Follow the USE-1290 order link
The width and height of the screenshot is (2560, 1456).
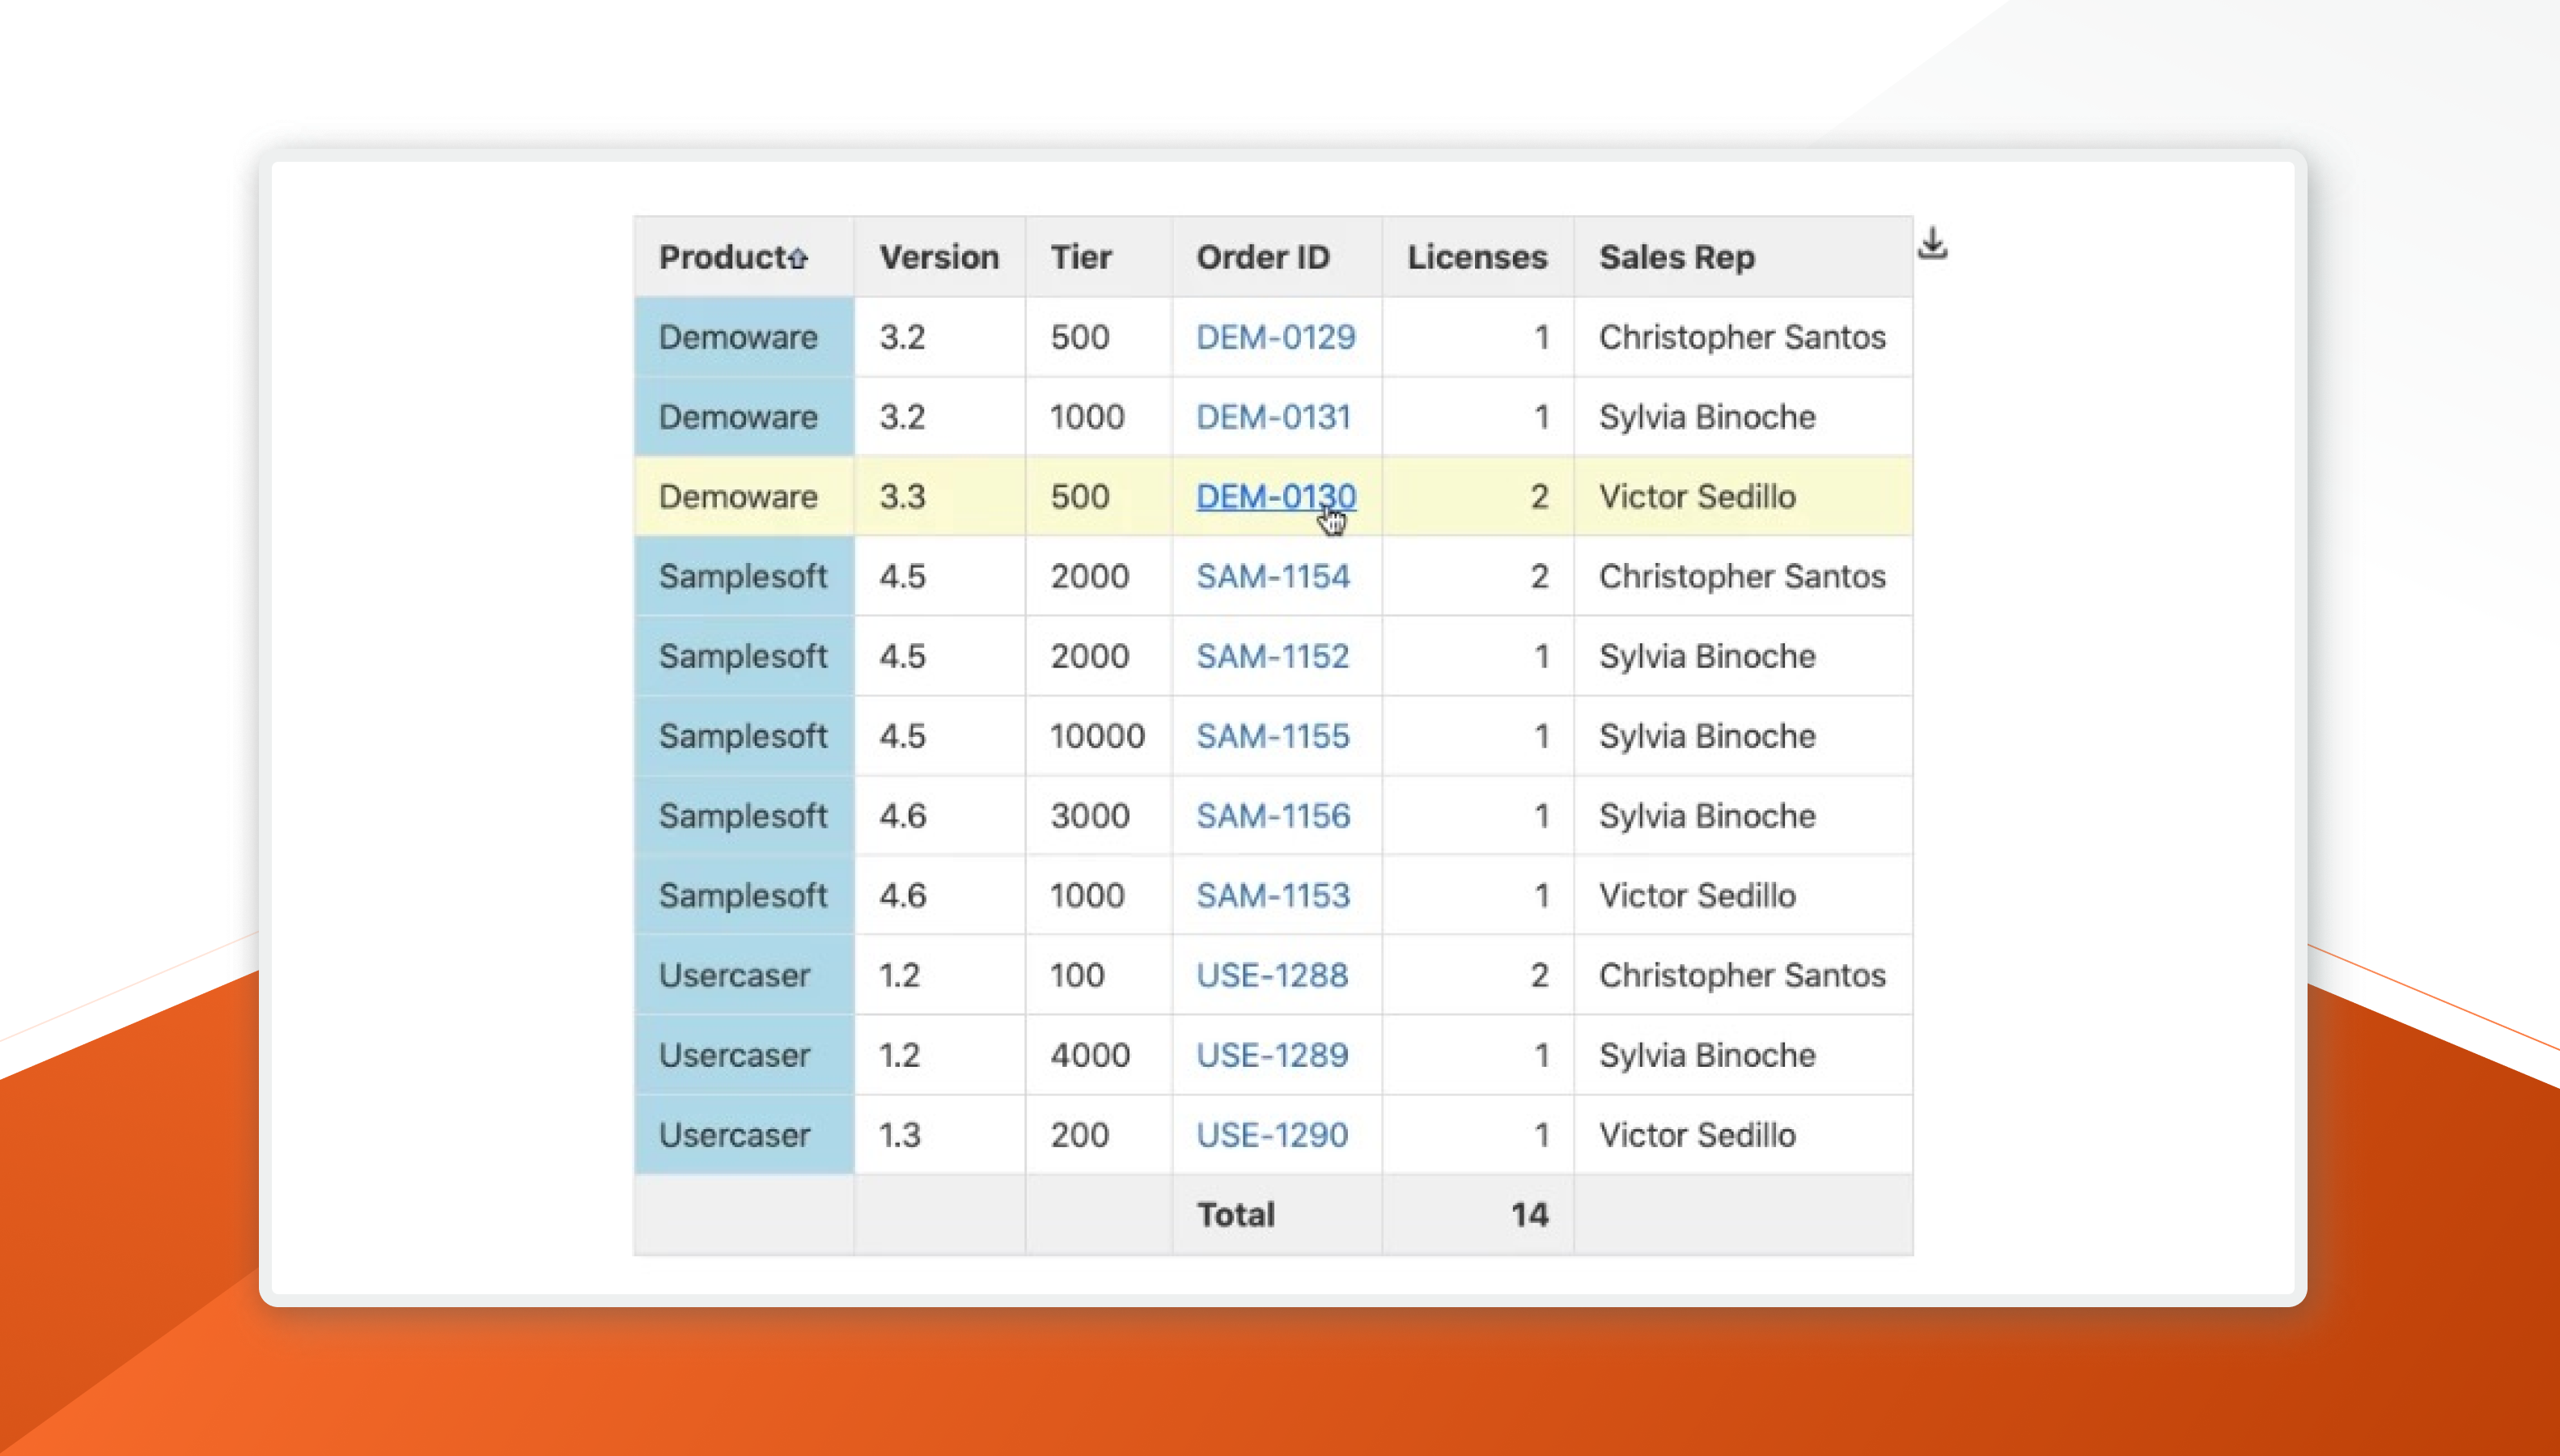[x=1271, y=1135]
